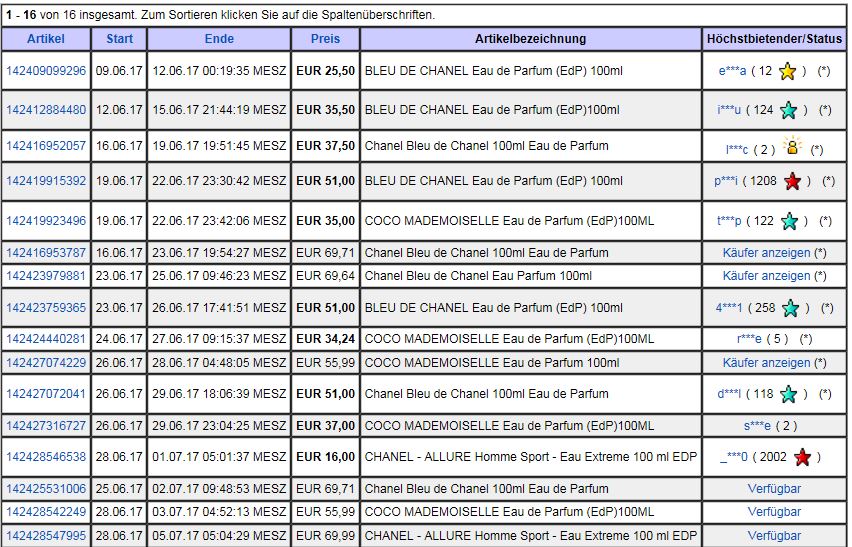
Task: Open item 142416953787
Action: click(46, 253)
